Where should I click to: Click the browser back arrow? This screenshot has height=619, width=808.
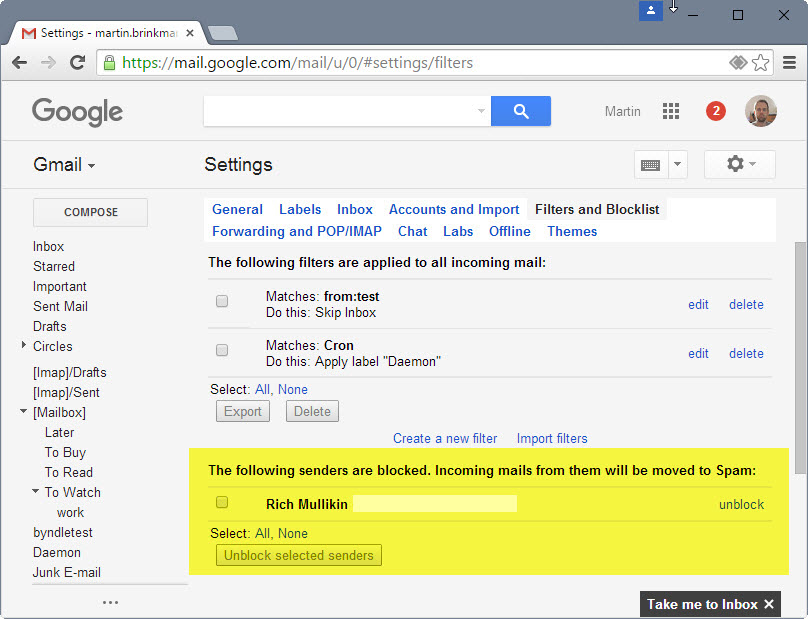[x=20, y=63]
